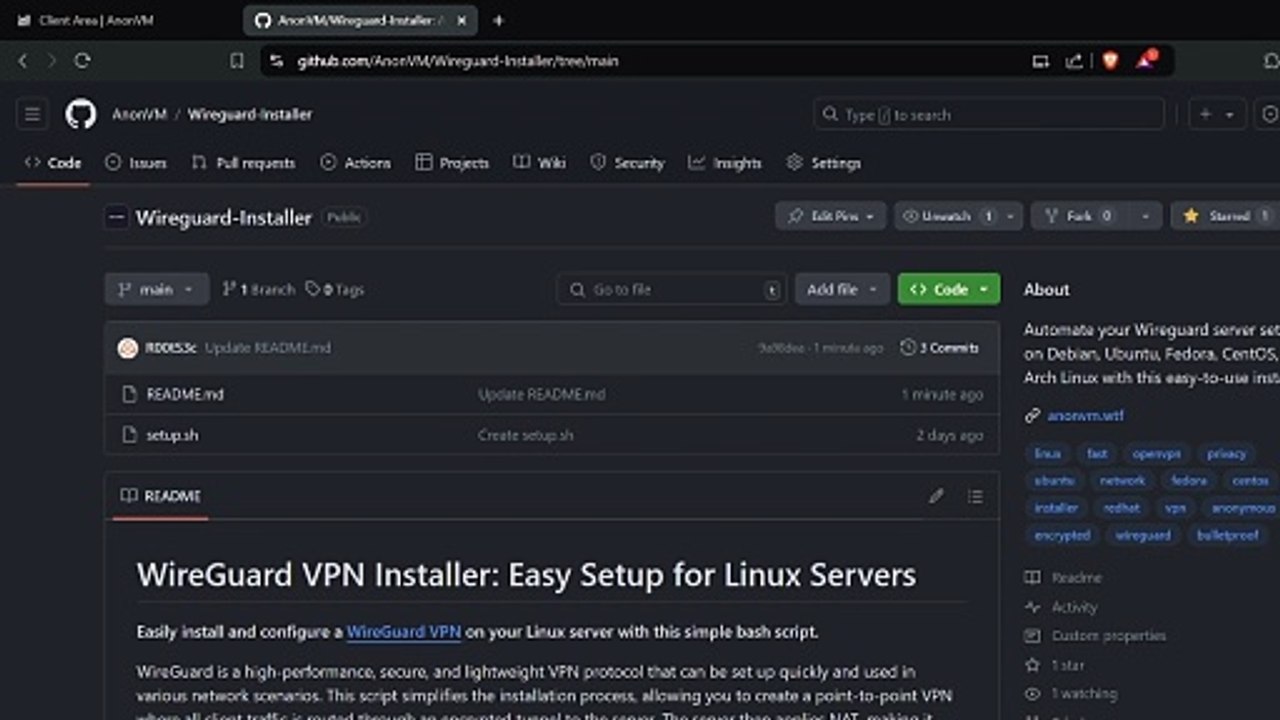Open the Create setup.sh commit message
Screen dimensions: 1280x720
click(x=526, y=435)
